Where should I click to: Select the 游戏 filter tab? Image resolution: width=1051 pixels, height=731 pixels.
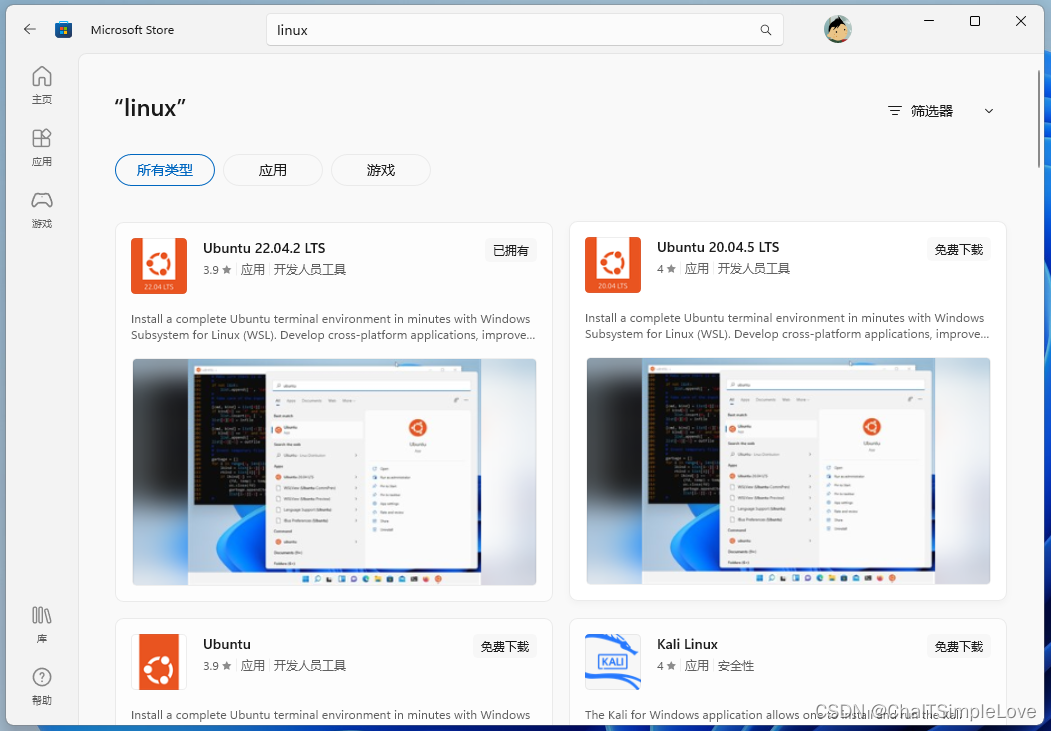380,170
